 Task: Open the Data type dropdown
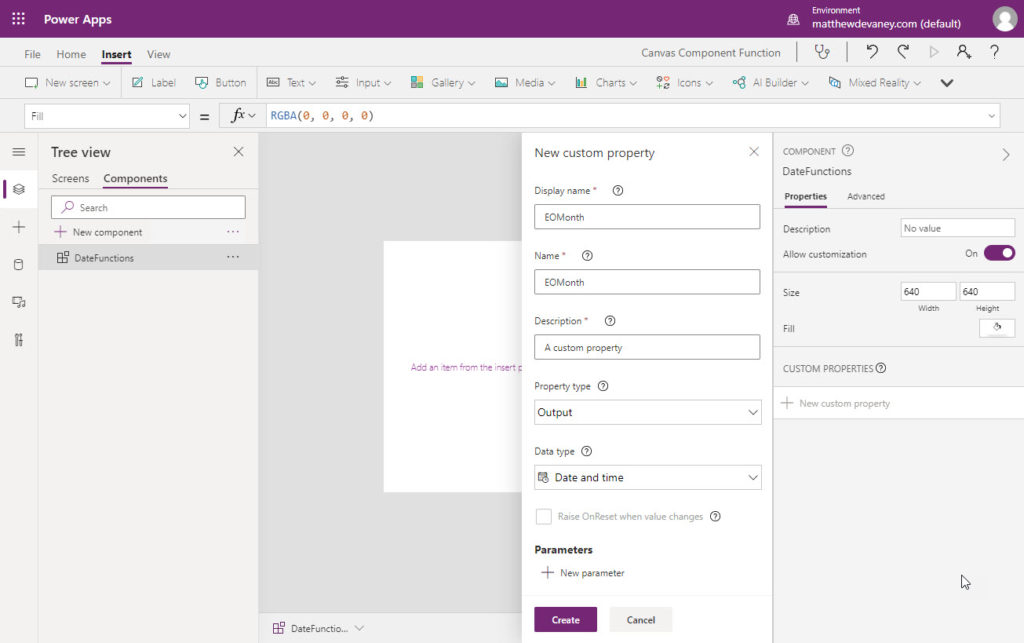647,478
